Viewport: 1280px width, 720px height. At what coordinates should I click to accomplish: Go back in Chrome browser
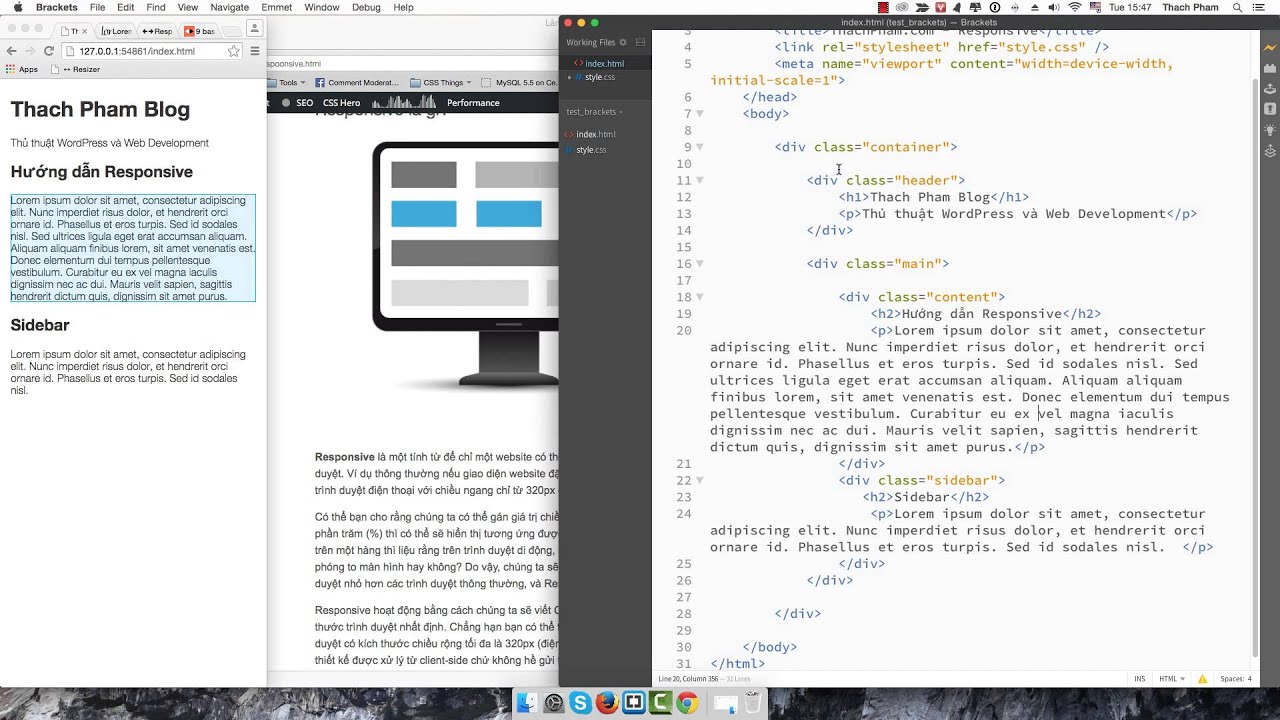point(12,51)
